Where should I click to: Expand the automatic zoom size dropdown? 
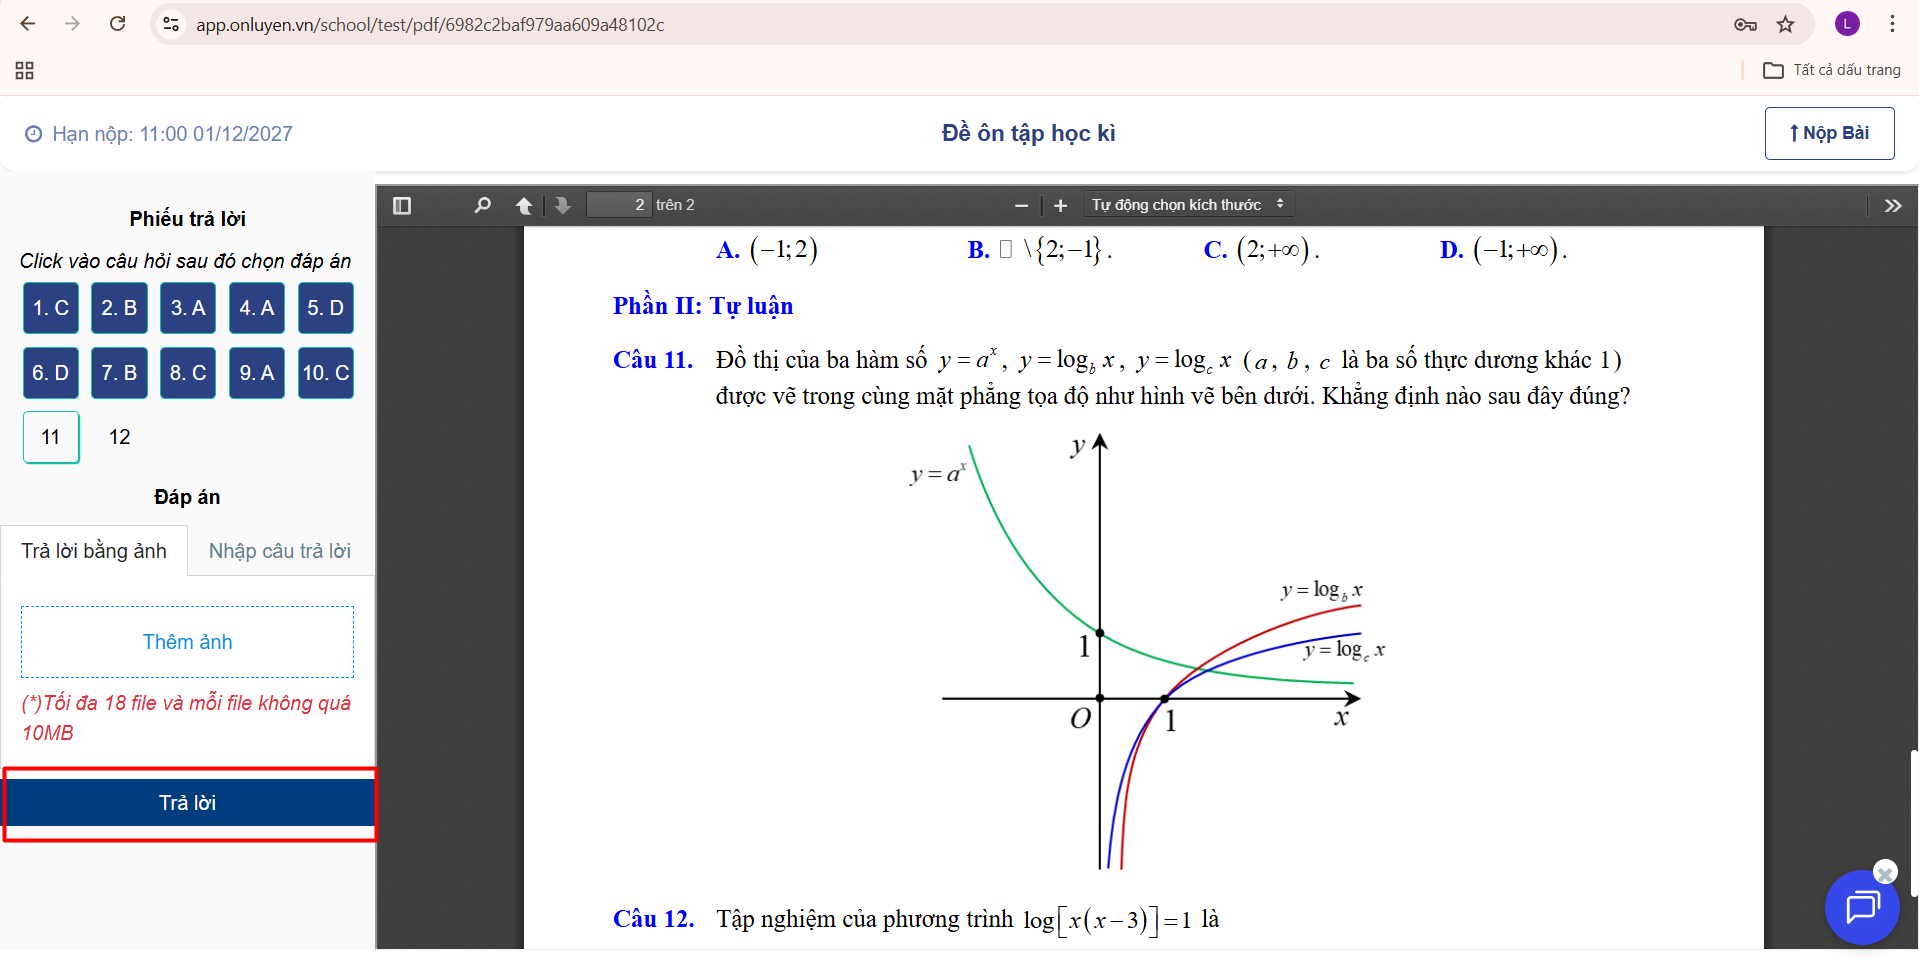[x=1188, y=205]
